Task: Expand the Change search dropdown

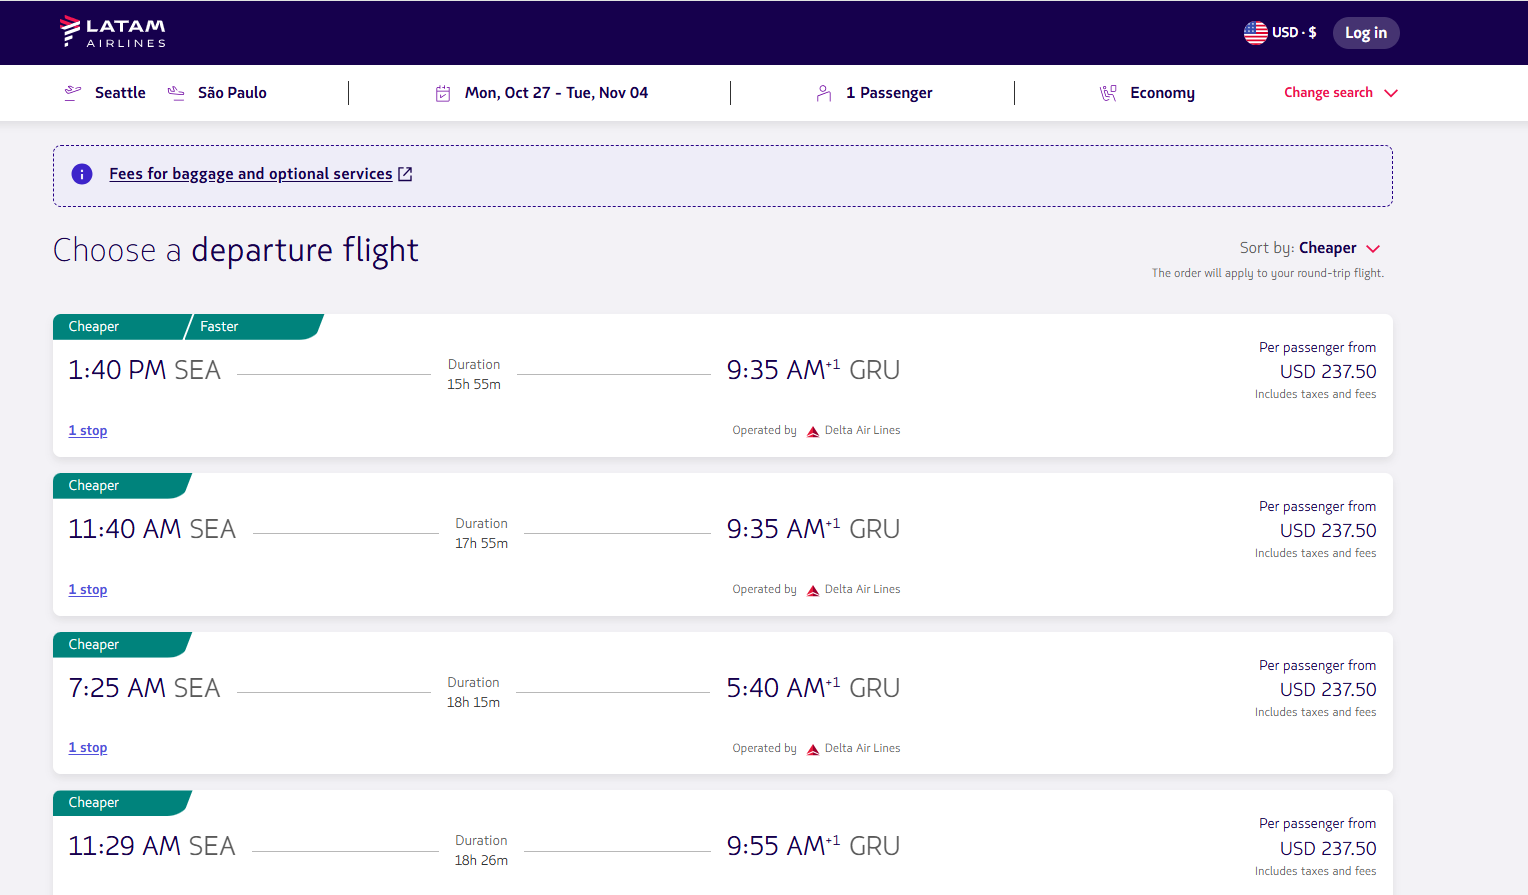Action: click(1340, 93)
